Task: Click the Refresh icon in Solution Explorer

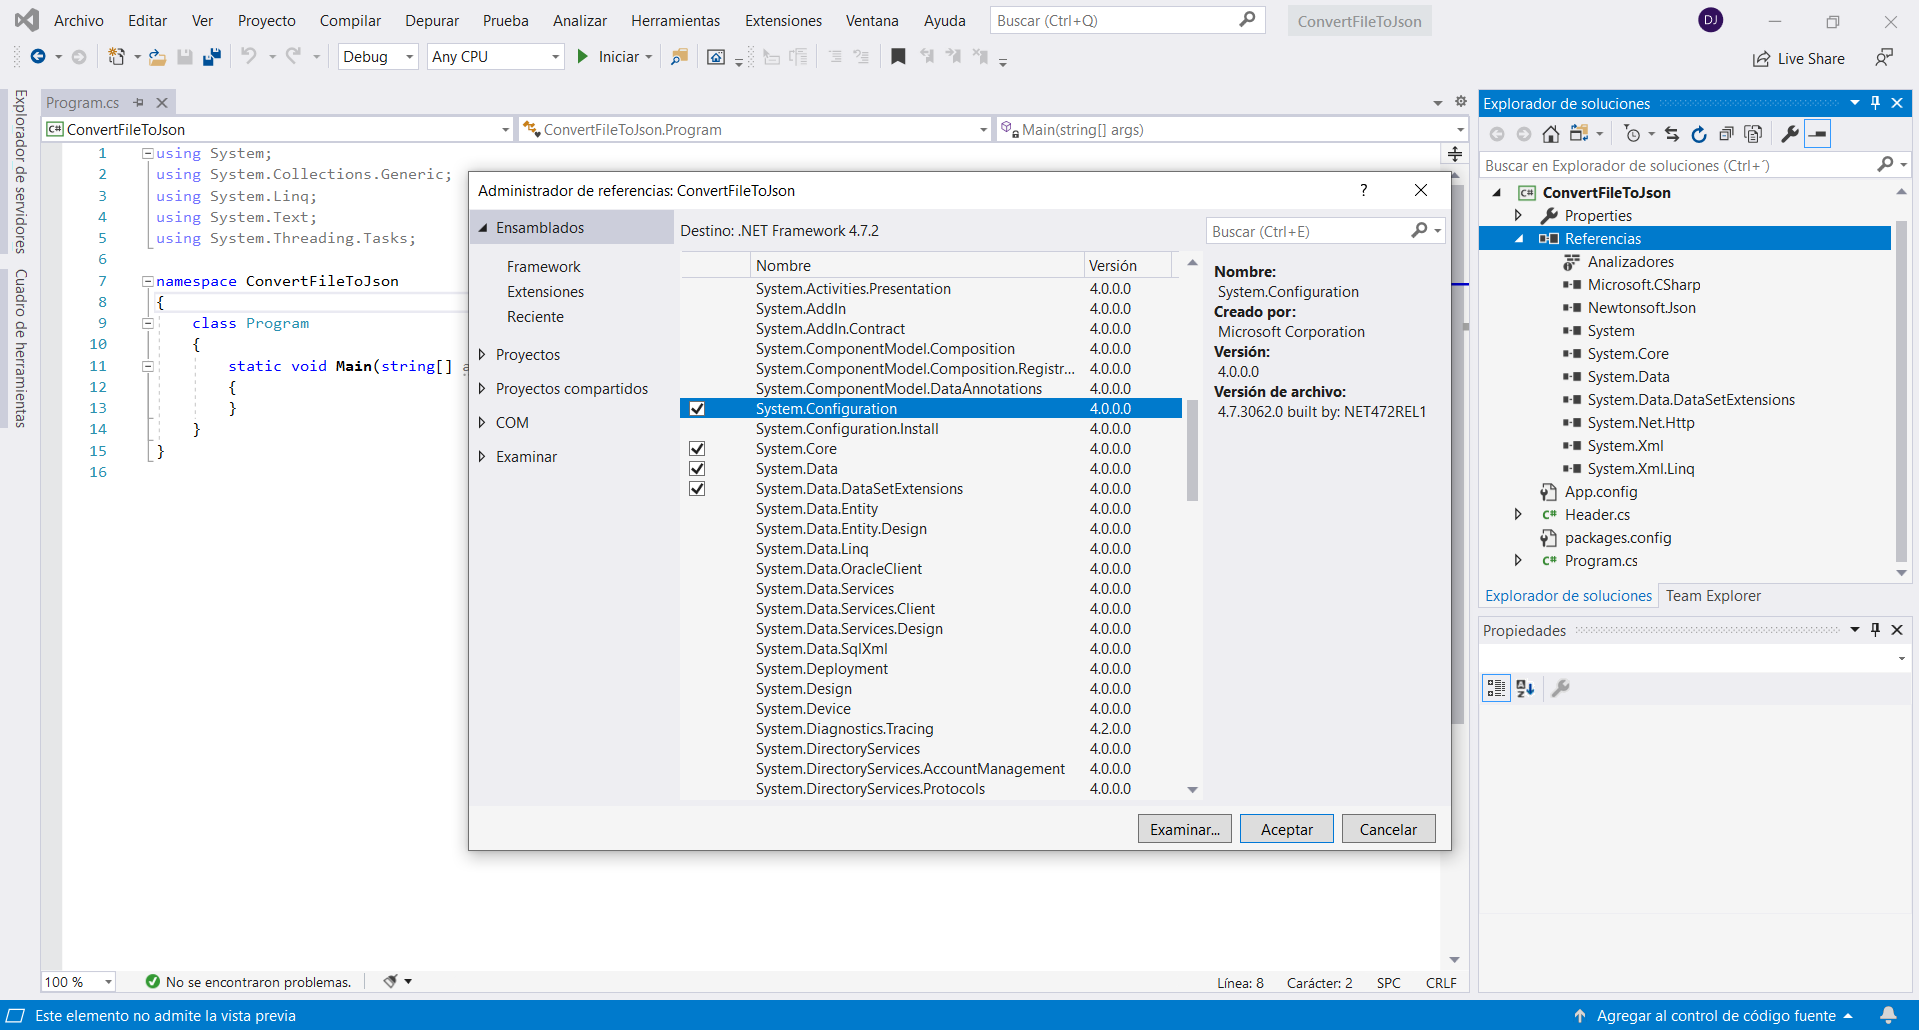Action: tap(1699, 134)
